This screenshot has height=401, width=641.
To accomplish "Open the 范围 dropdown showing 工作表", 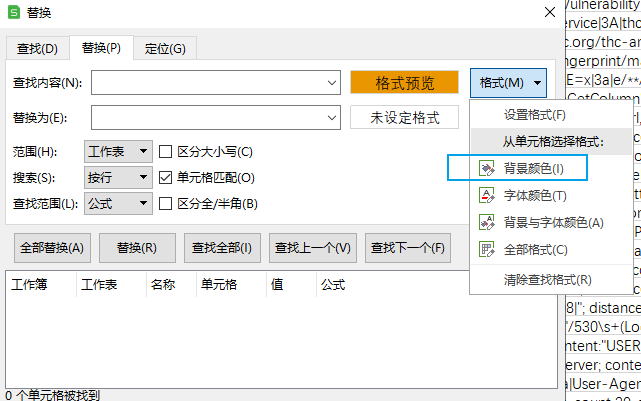I will pos(118,152).
